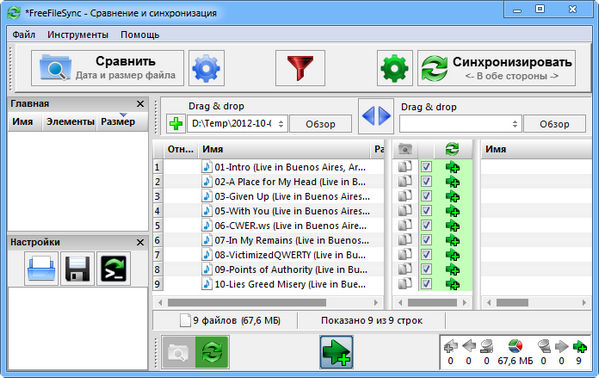The image size is (599, 378).
Task: Click right Обзор browse button
Action: click(554, 124)
